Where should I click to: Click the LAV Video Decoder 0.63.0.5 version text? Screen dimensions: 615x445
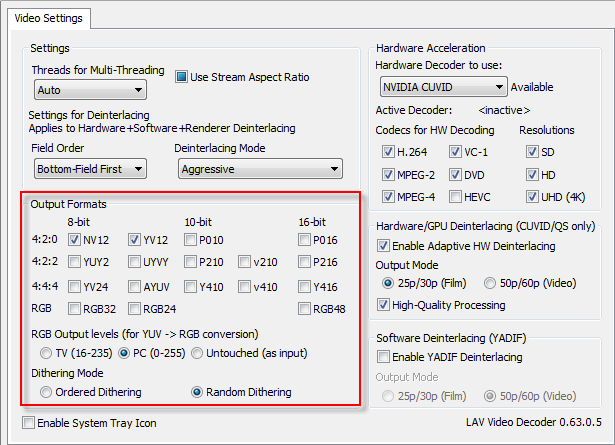534,422
